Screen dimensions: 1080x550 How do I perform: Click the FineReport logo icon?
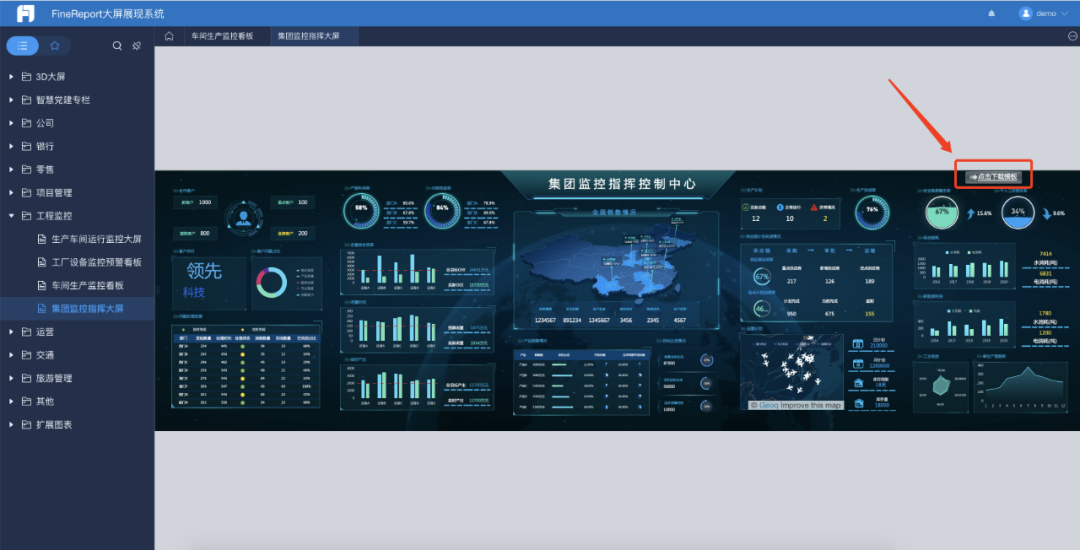[x=24, y=13]
